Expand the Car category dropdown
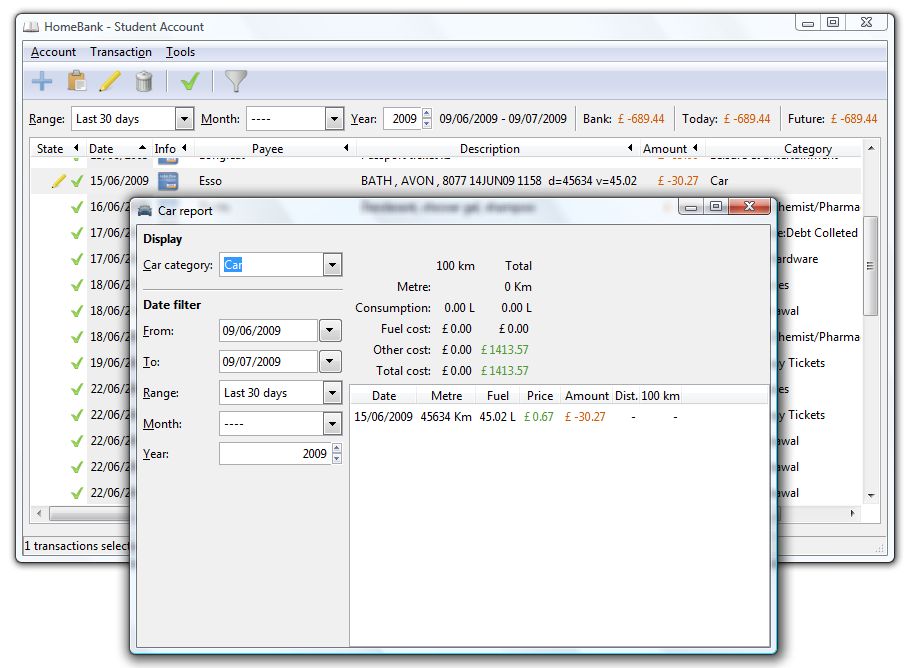Viewport: 909px width, 668px height. tap(332, 265)
